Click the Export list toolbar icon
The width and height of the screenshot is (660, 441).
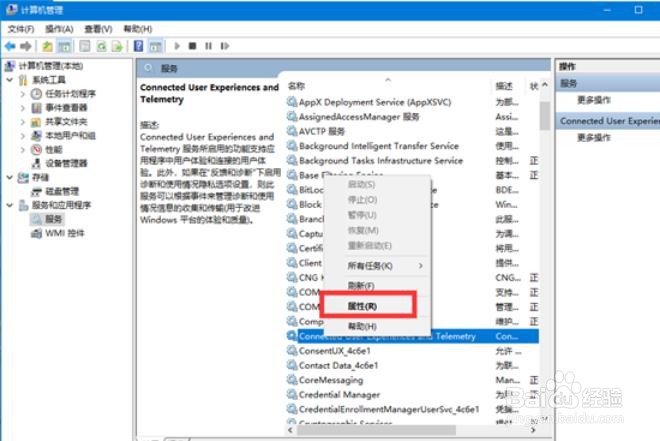[117, 46]
